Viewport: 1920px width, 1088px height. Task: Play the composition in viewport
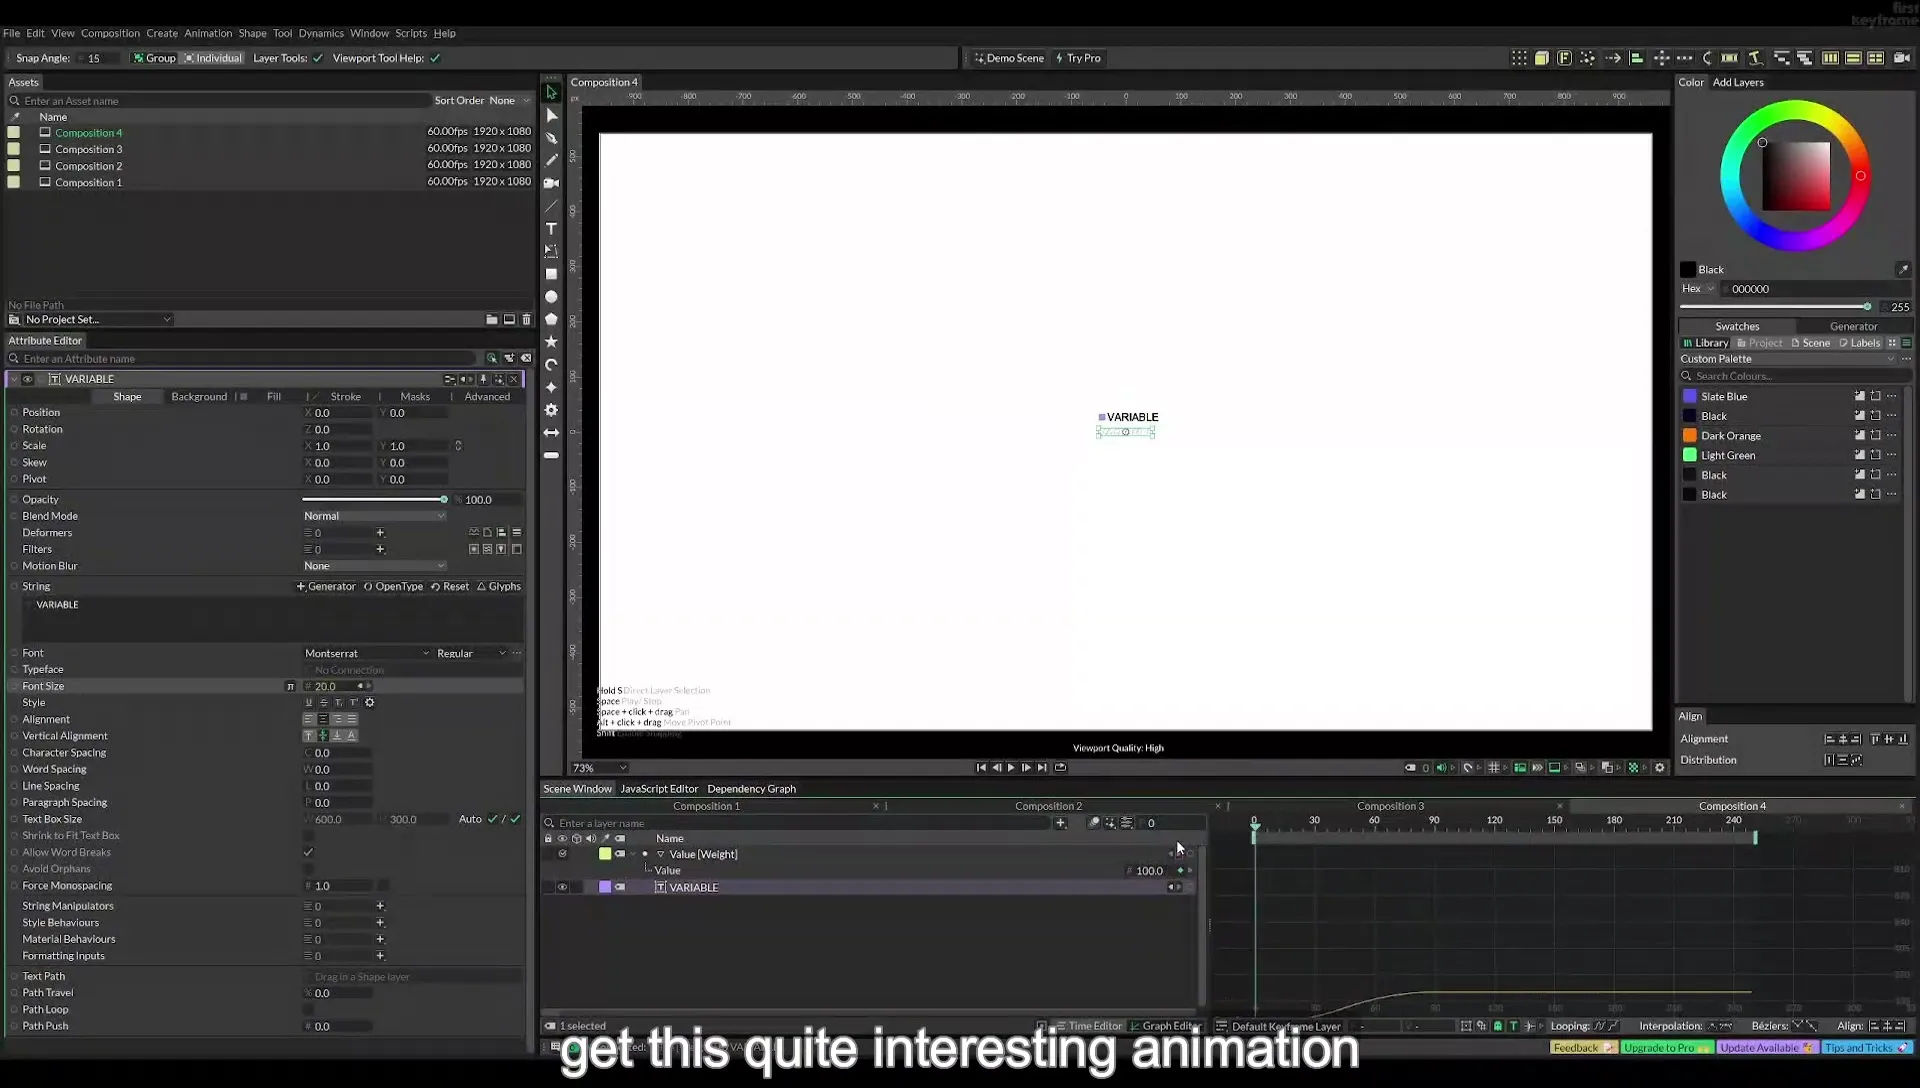click(1011, 768)
